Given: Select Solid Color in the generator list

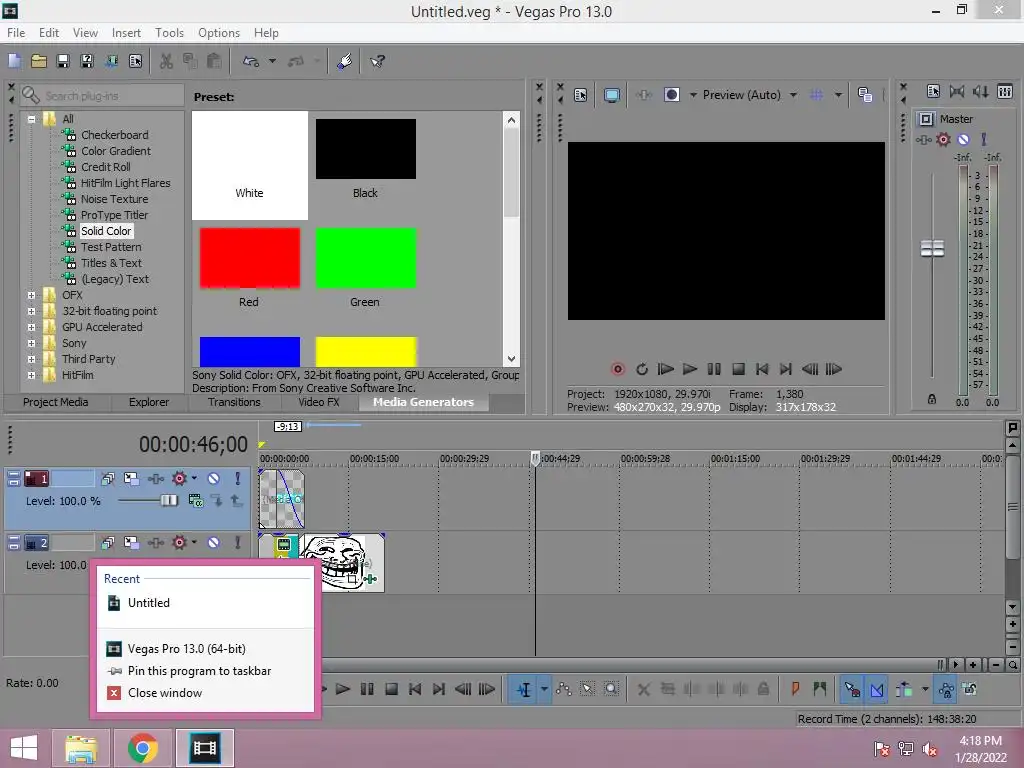Looking at the screenshot, I should pos(106,231).
